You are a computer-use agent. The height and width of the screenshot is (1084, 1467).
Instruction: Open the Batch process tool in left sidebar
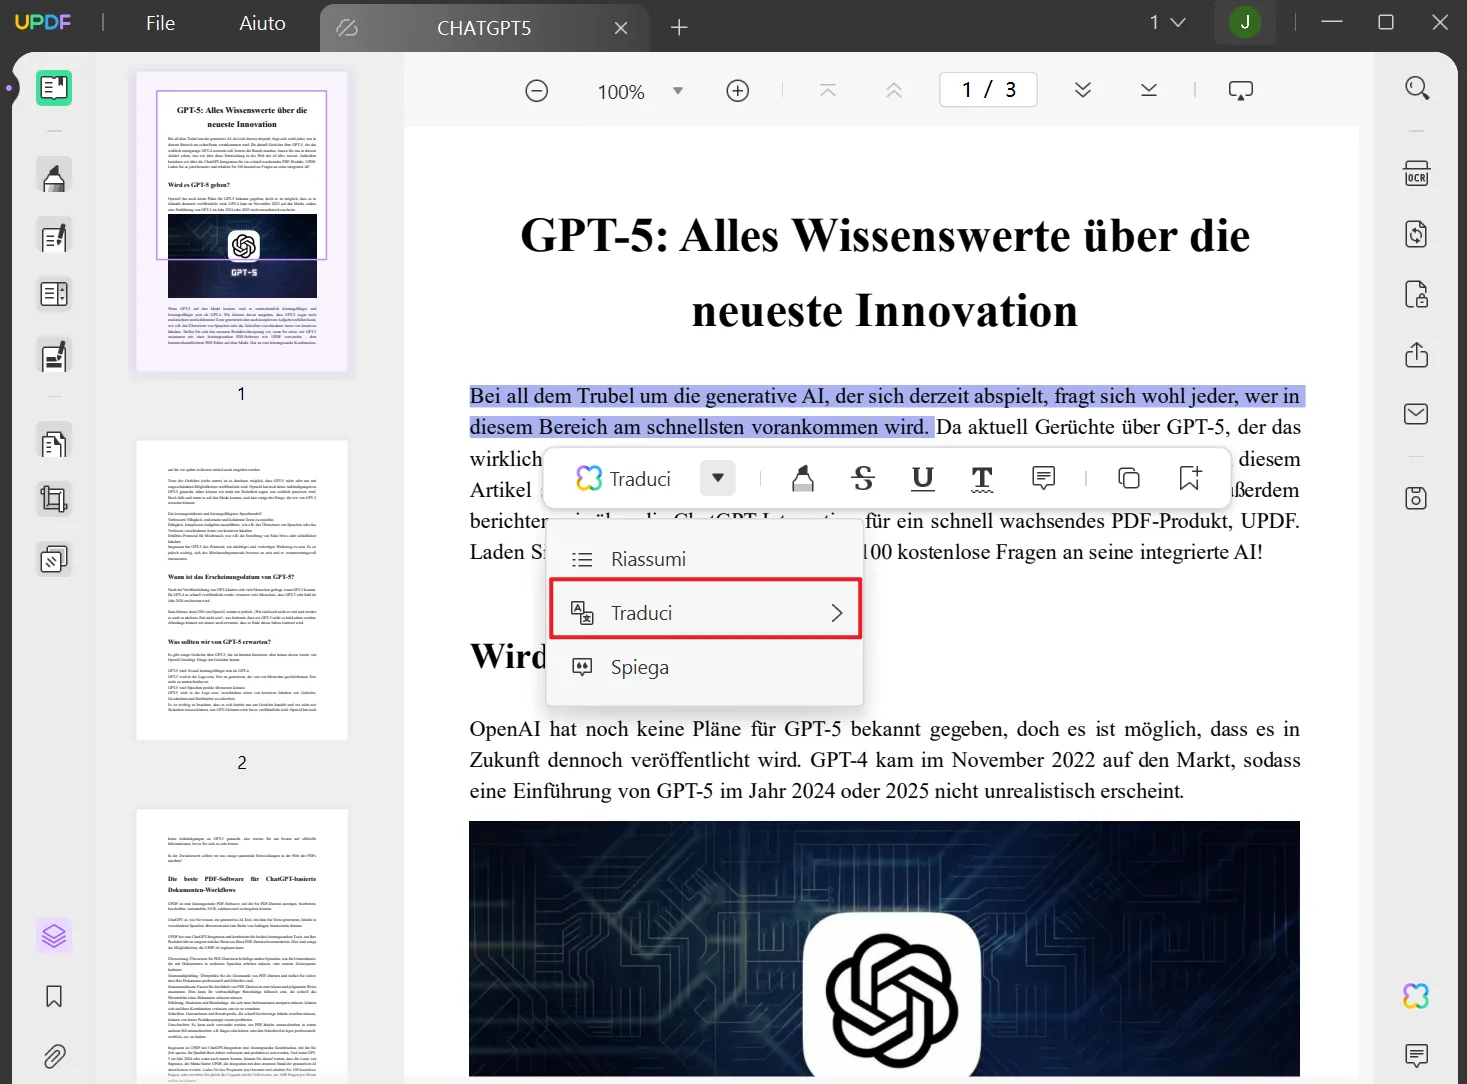coord(54,558)
